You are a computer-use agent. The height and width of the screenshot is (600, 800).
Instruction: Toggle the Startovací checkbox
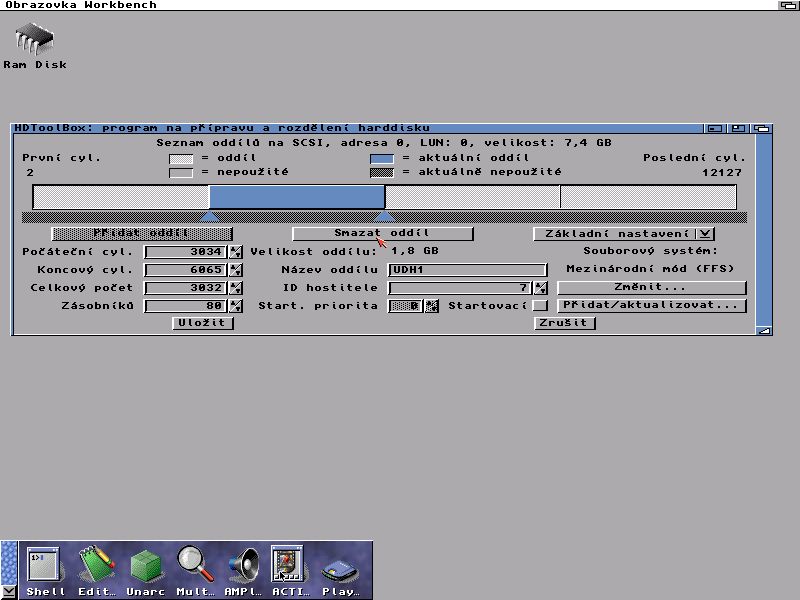[540, 305]
